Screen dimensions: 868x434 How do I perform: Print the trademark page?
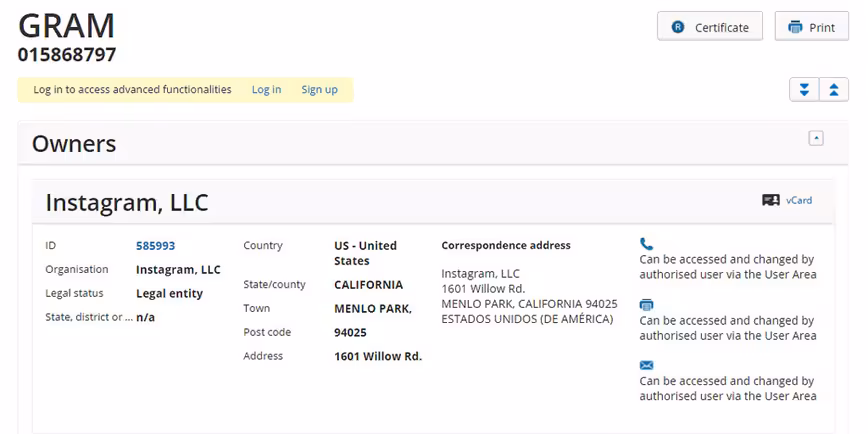click(x=812, y=27)
